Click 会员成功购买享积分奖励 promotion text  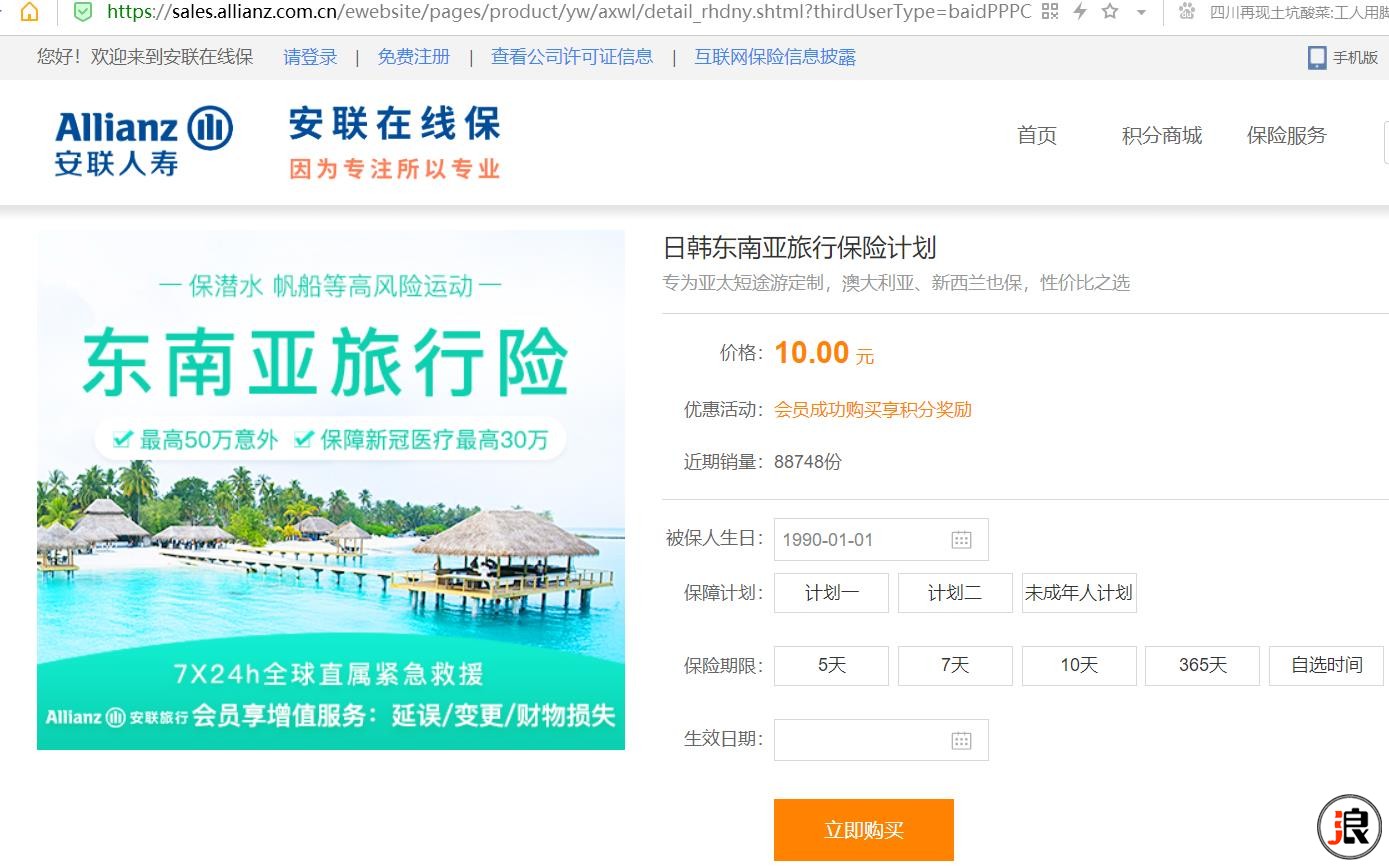click(x=873, y=410)
